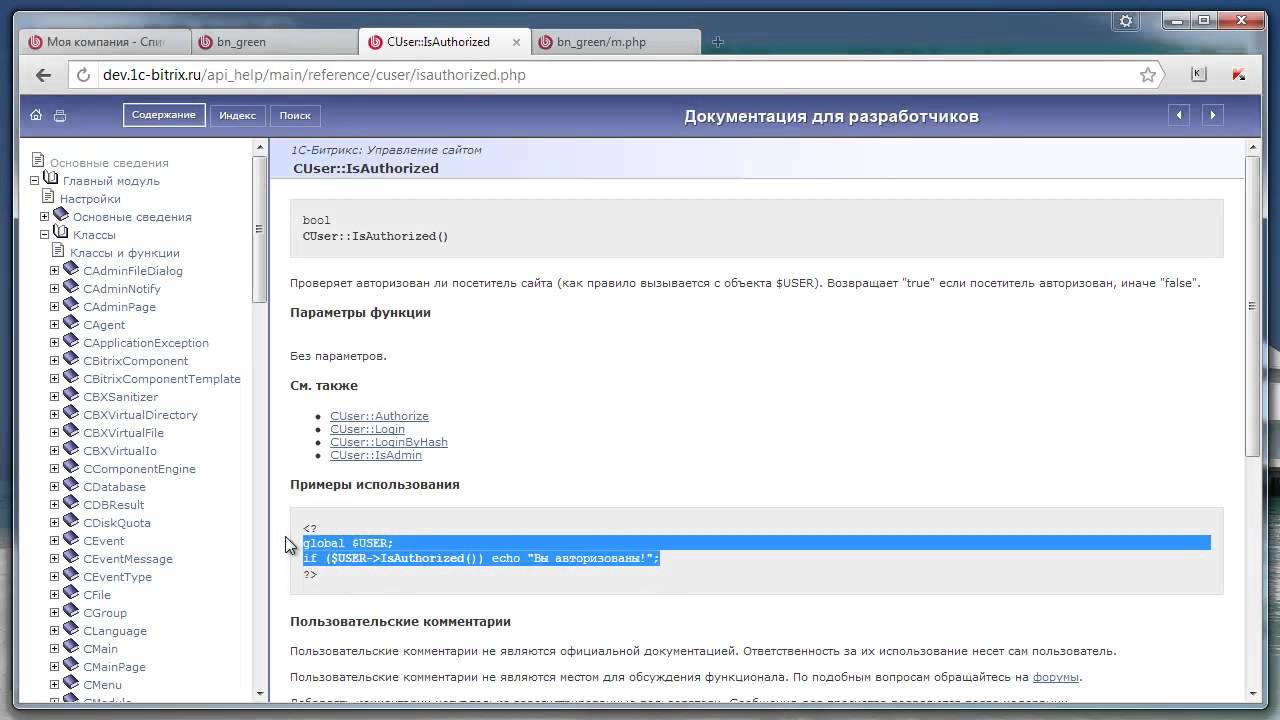Expand the CDBResult node
This screenshot has width=1280, height=720.
click(x=55, y=505)
